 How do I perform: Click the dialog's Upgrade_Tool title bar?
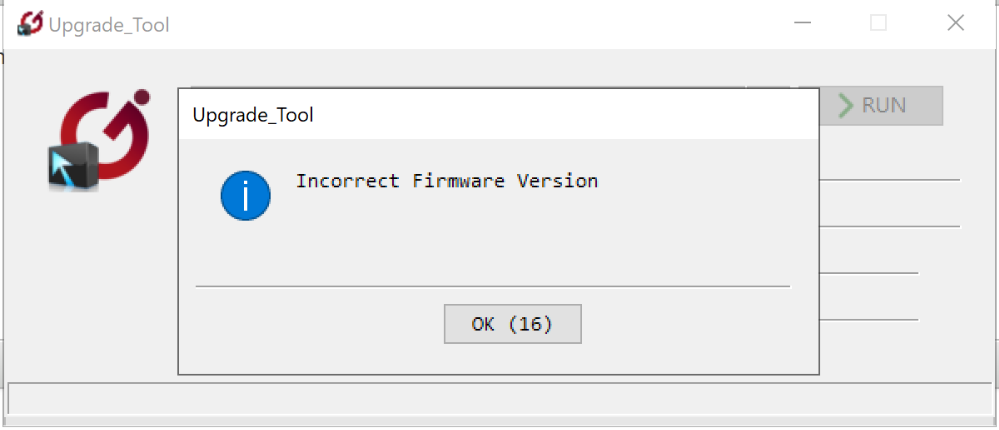click(498, 115)
